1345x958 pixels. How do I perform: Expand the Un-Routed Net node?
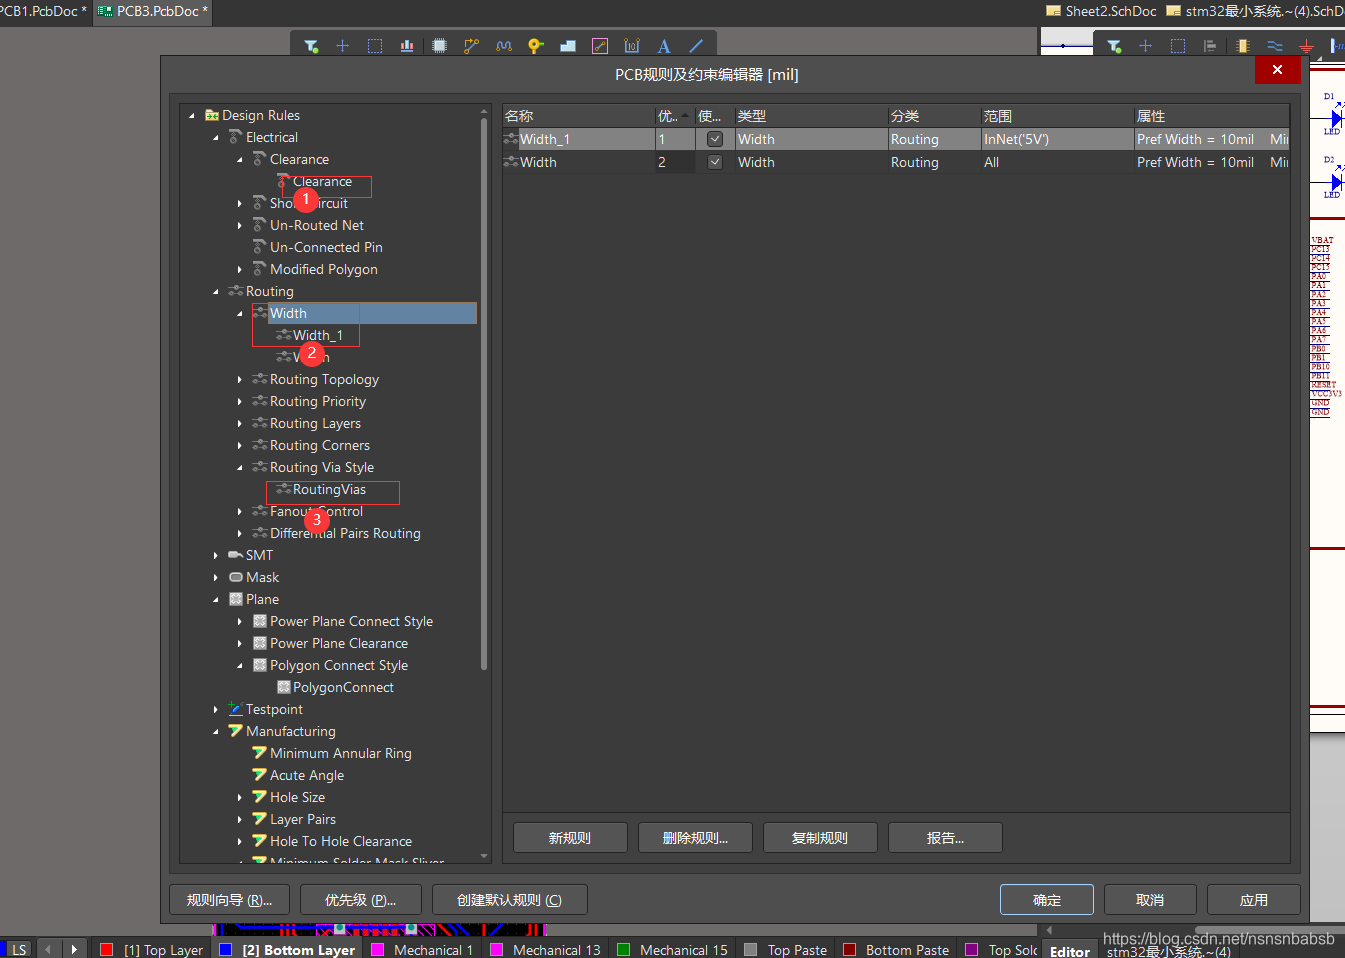[240, 225]
